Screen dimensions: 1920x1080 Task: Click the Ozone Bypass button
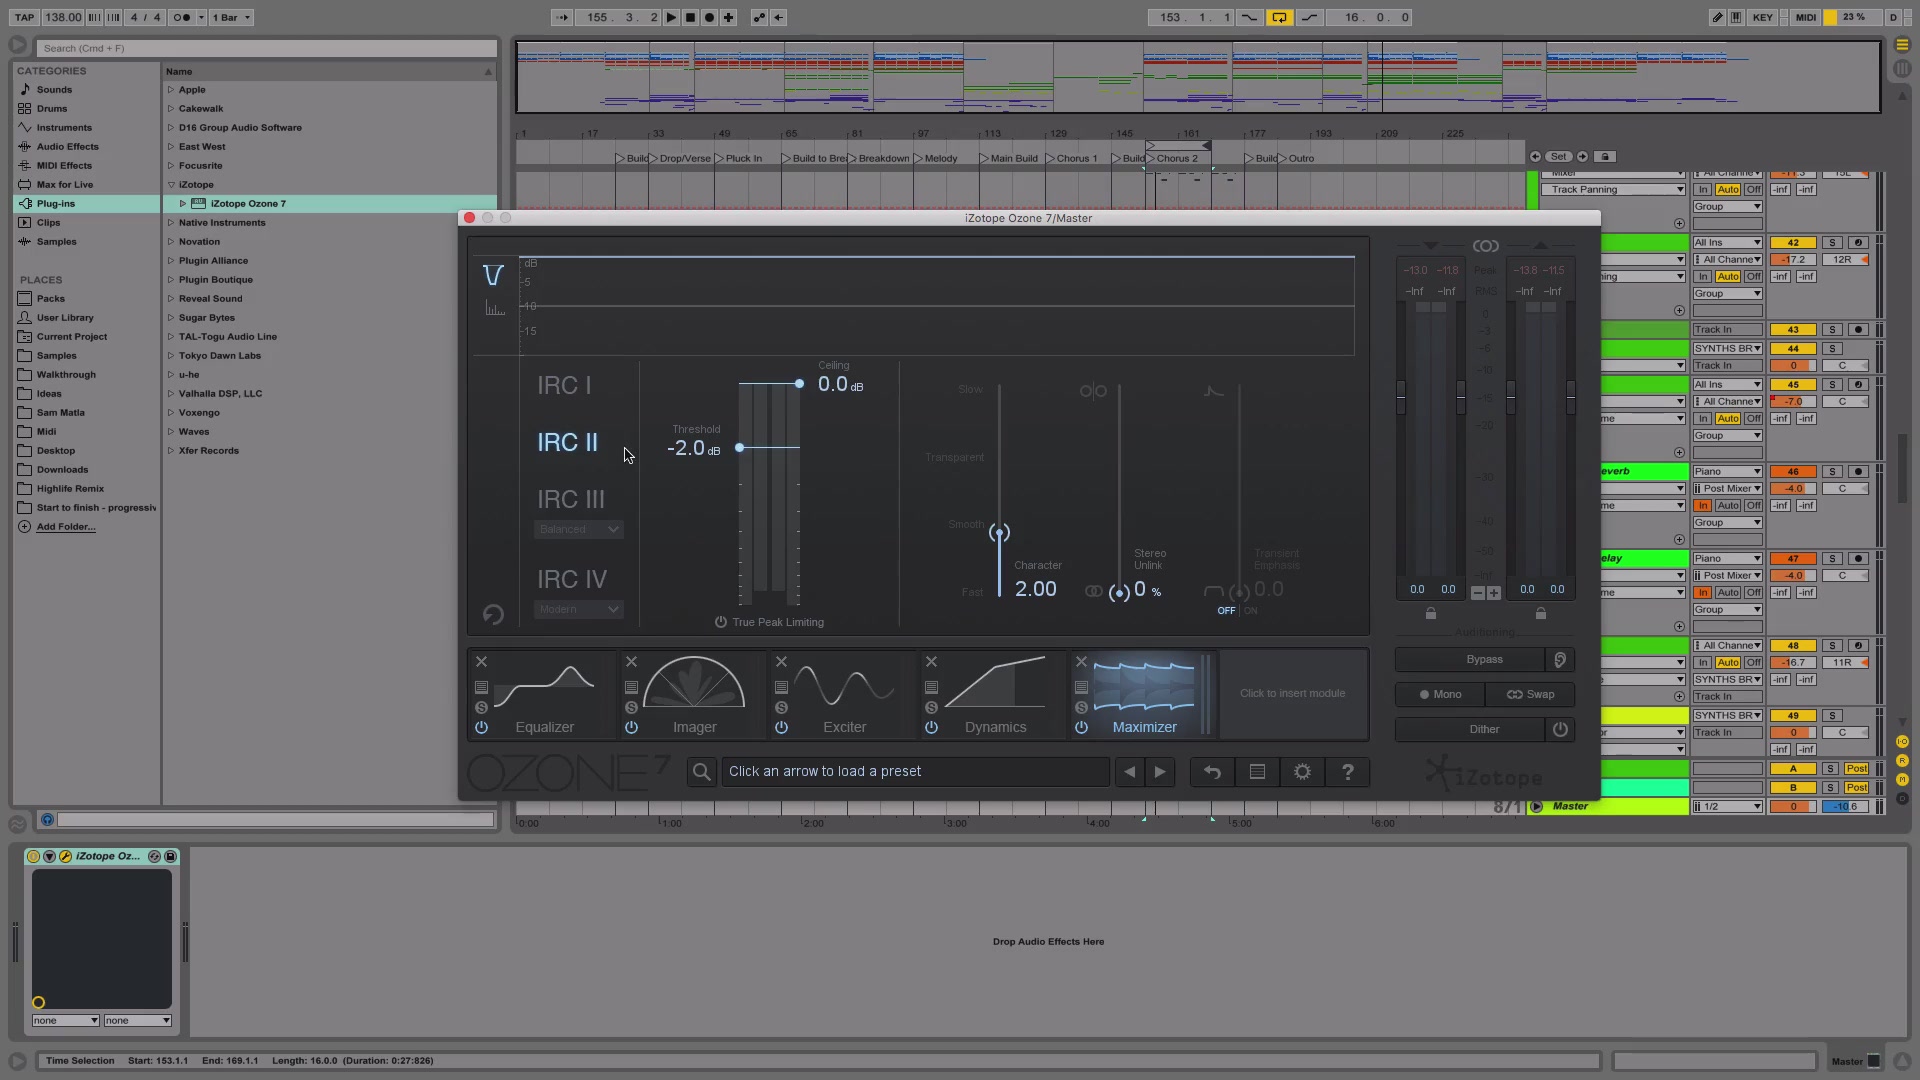pos(1471,660)
